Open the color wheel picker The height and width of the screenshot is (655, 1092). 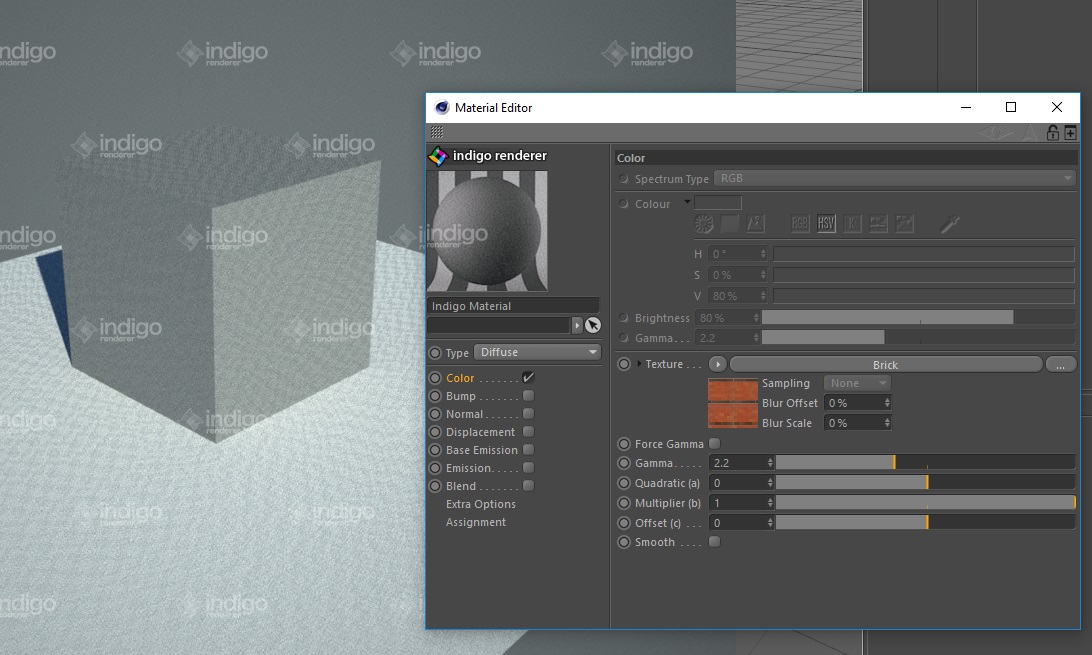coord(704,224)
